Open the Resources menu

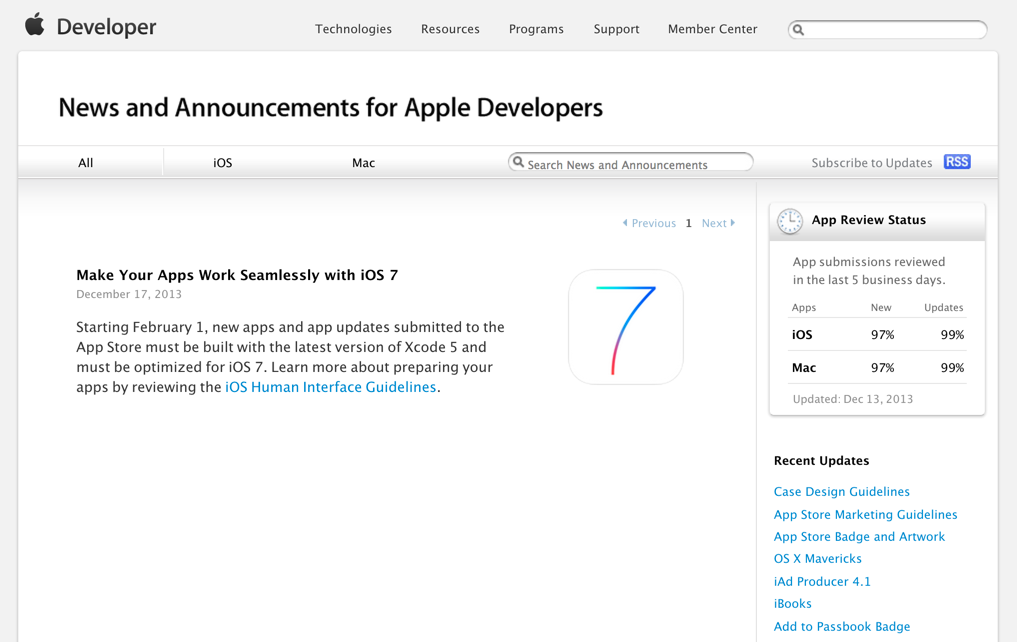pos(450,29)
